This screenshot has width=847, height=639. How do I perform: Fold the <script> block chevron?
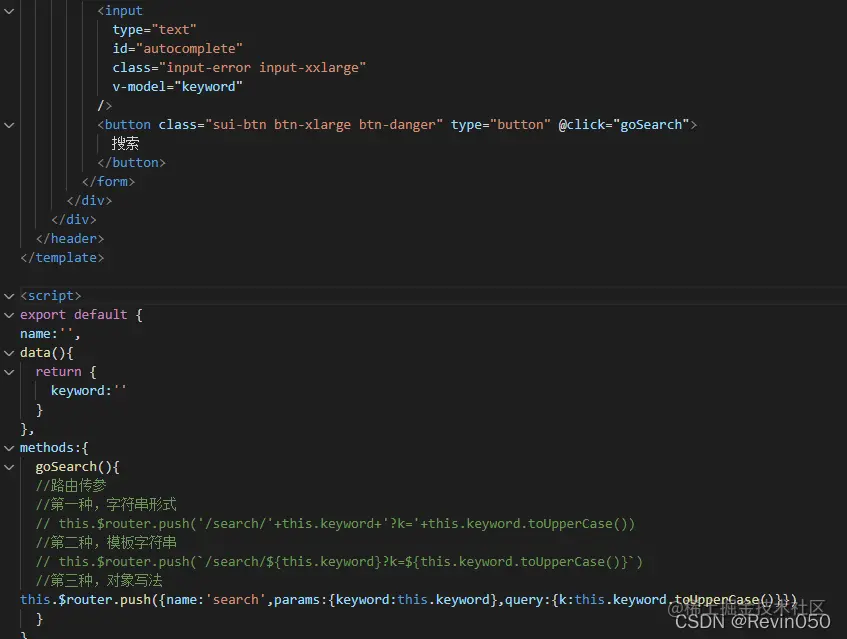tap(9, 296)
